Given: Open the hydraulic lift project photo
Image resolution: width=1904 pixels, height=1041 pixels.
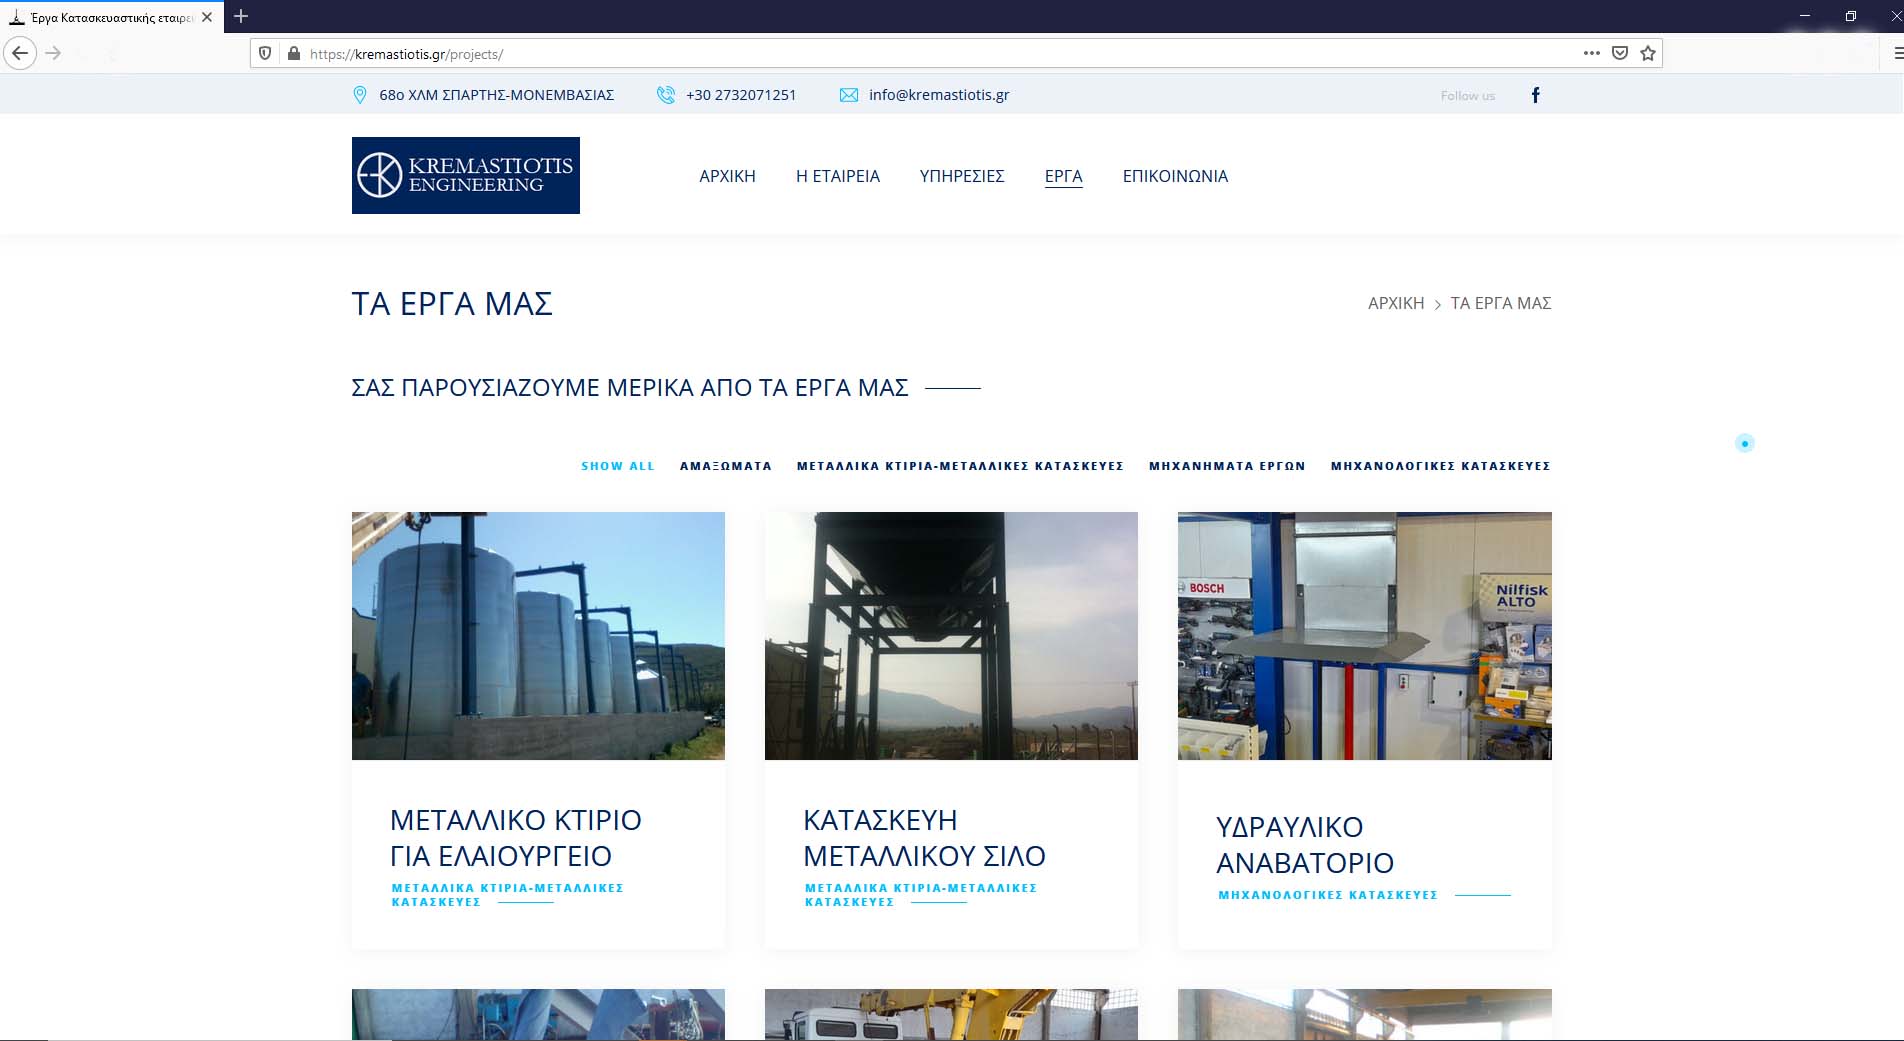Looking at the screenshot, I should coord(1365,636).
